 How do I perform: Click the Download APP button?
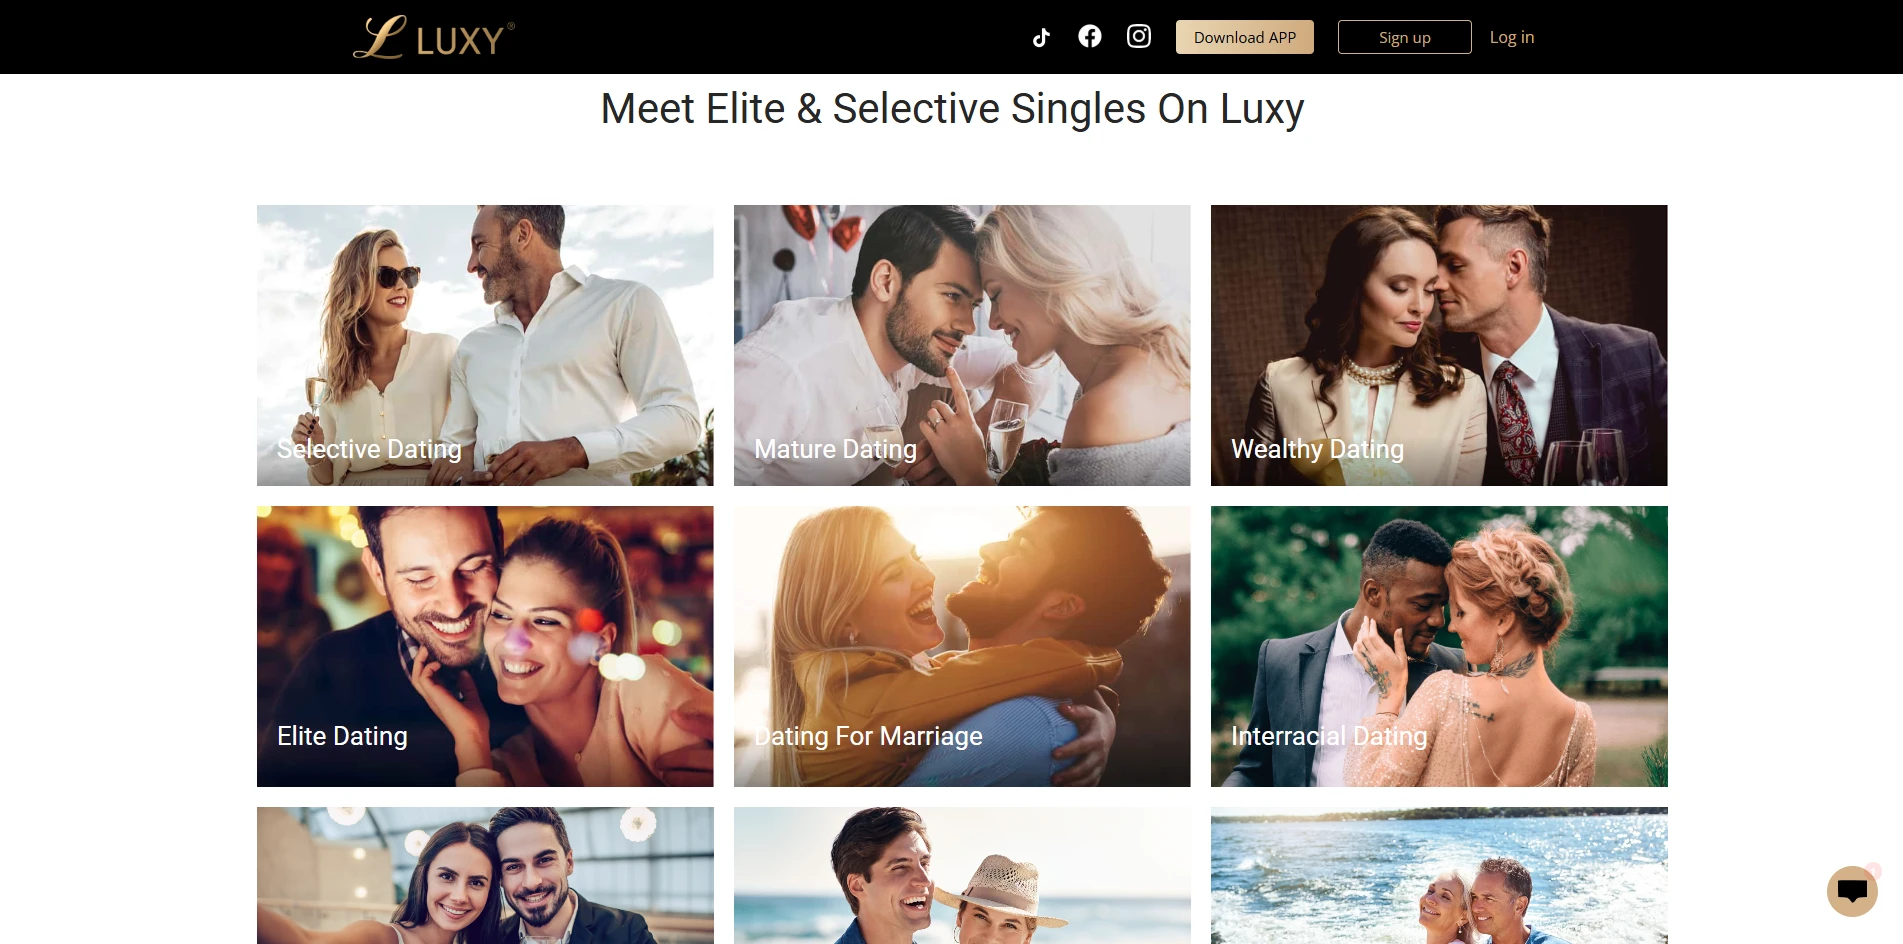click(1245, 37)
